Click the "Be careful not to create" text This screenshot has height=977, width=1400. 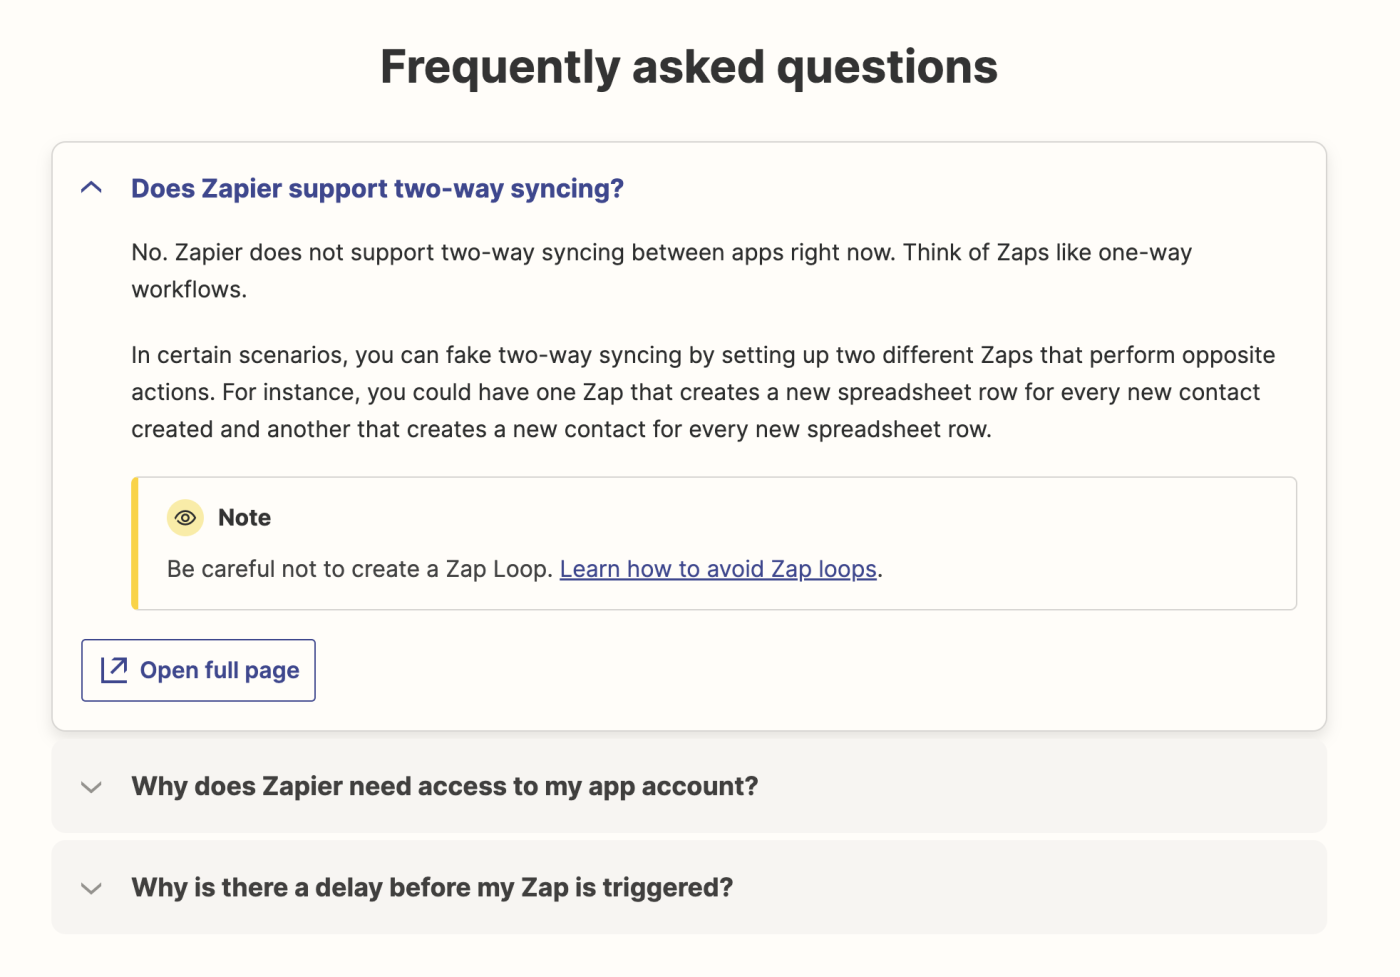(x=359, y=569)
